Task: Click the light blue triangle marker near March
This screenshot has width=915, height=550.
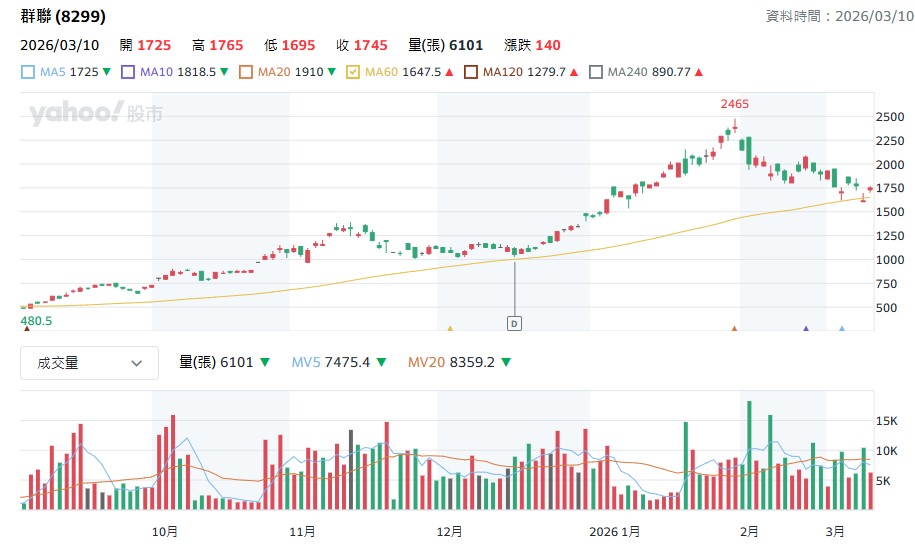Action: pyautogui.click(x=842, y=328)
